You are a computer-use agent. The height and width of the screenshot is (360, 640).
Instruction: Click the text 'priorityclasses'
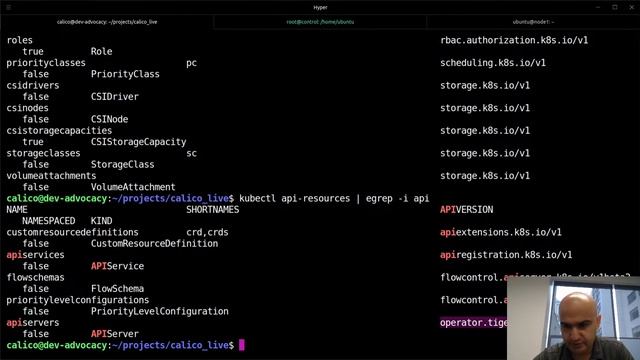[46, 63]
